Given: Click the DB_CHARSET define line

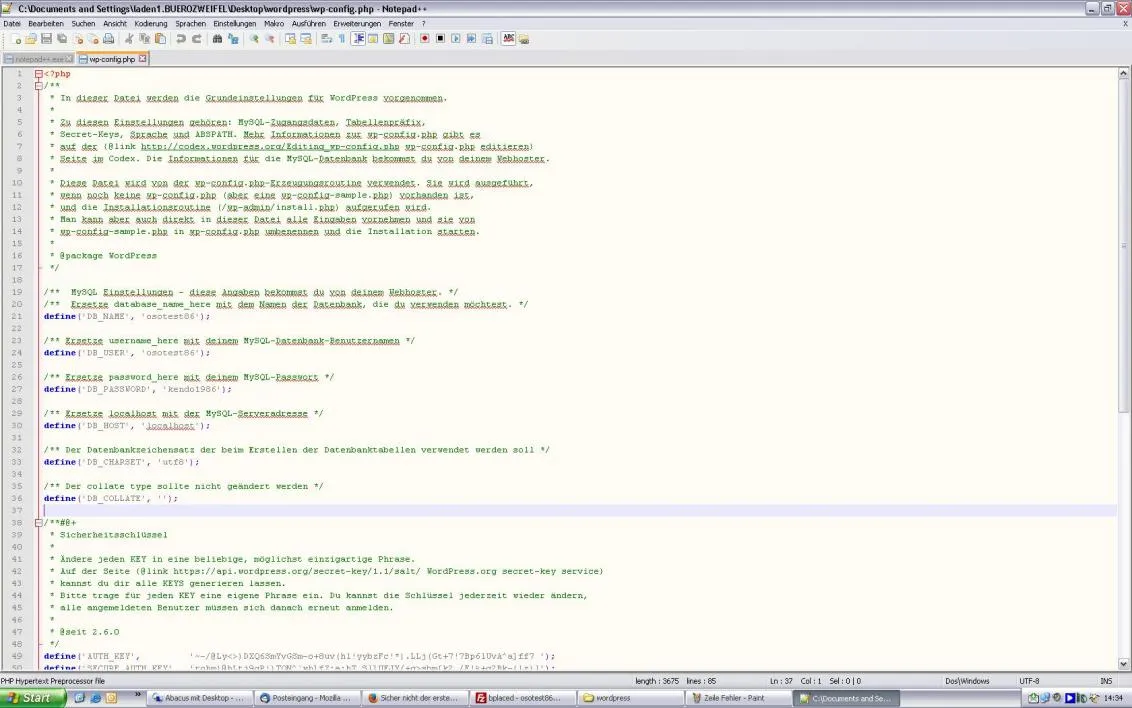Looking at the screenshot, I should pos(121,462).
